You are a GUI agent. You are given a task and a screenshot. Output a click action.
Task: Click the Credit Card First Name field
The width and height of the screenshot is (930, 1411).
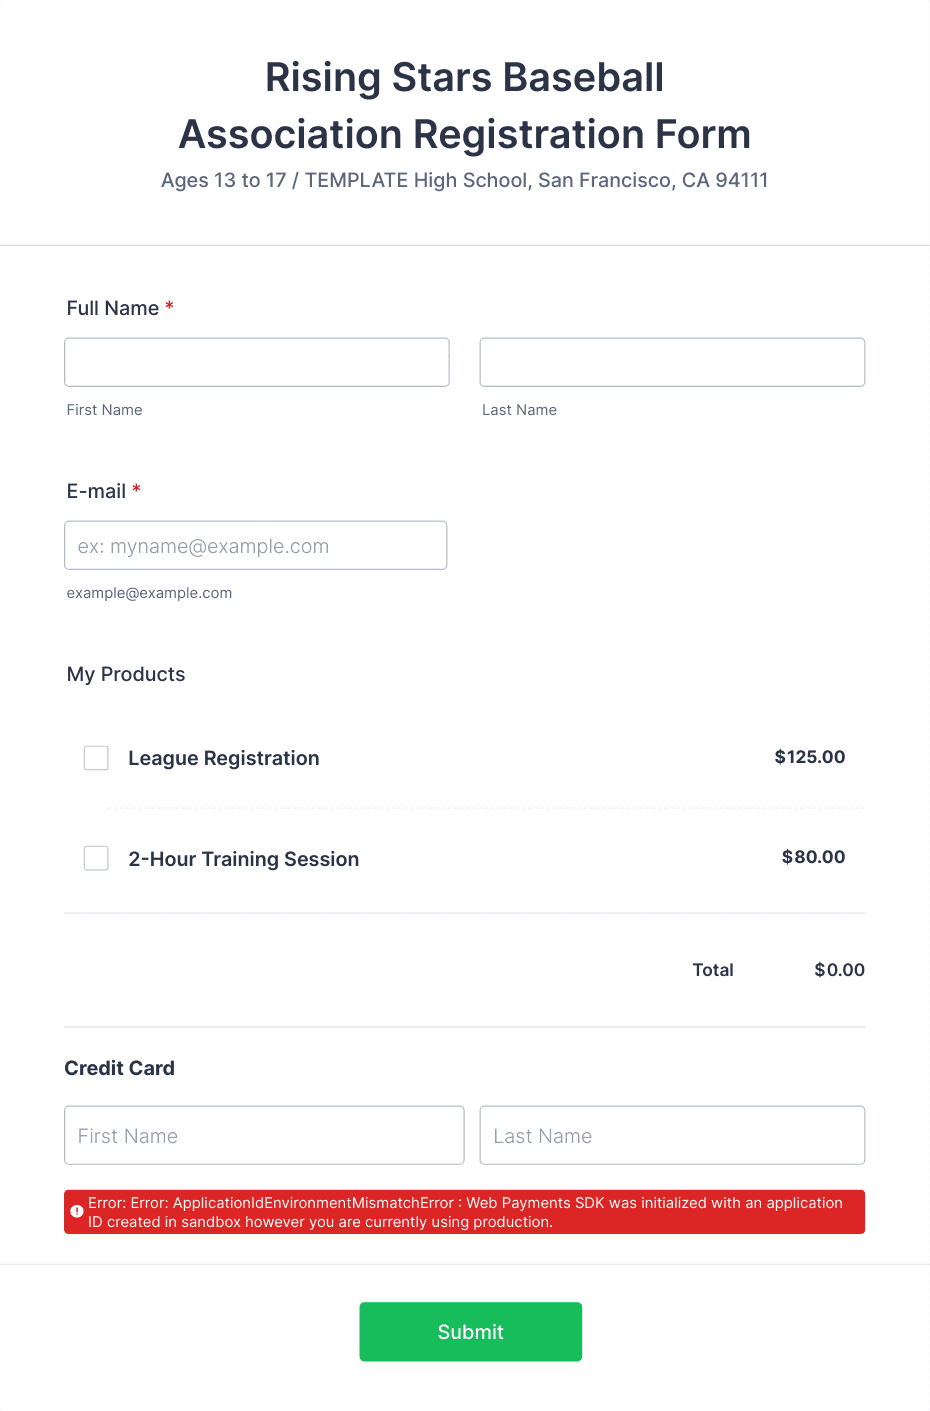(264, 1135)
